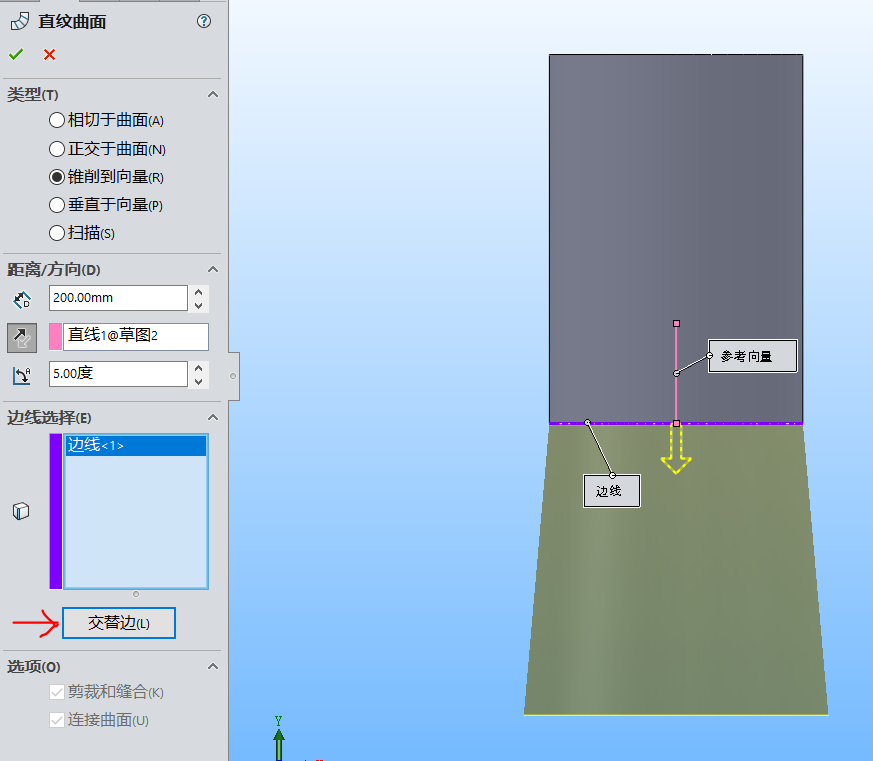
Task: Focus the 直线1@草图2 reference vector field
Action: click(136, 337)
